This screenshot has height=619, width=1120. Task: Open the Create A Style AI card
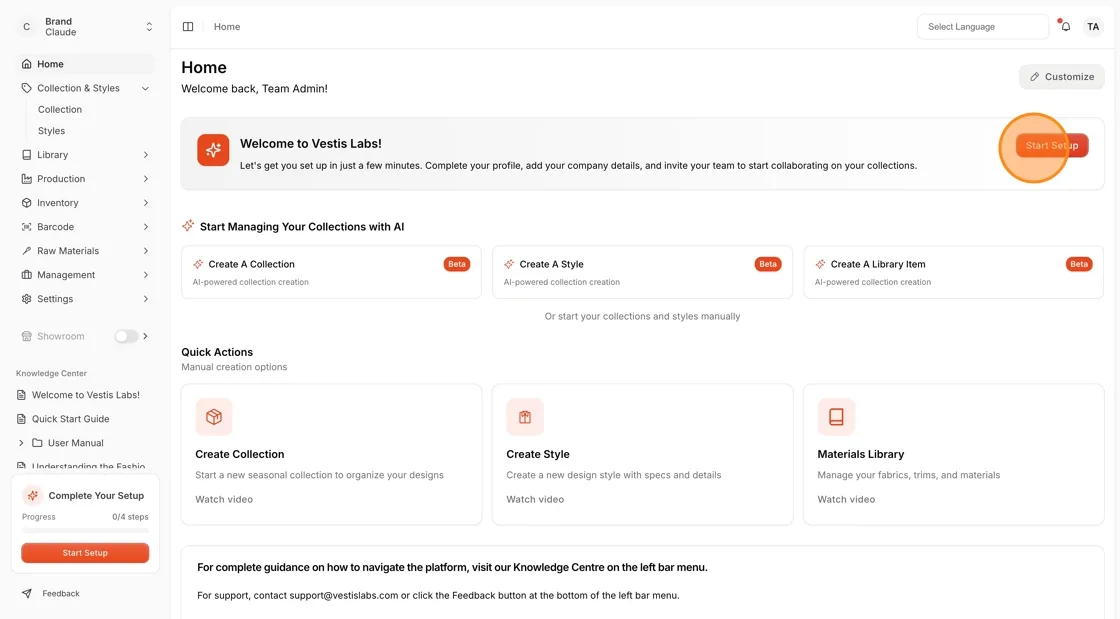point(642,273)
